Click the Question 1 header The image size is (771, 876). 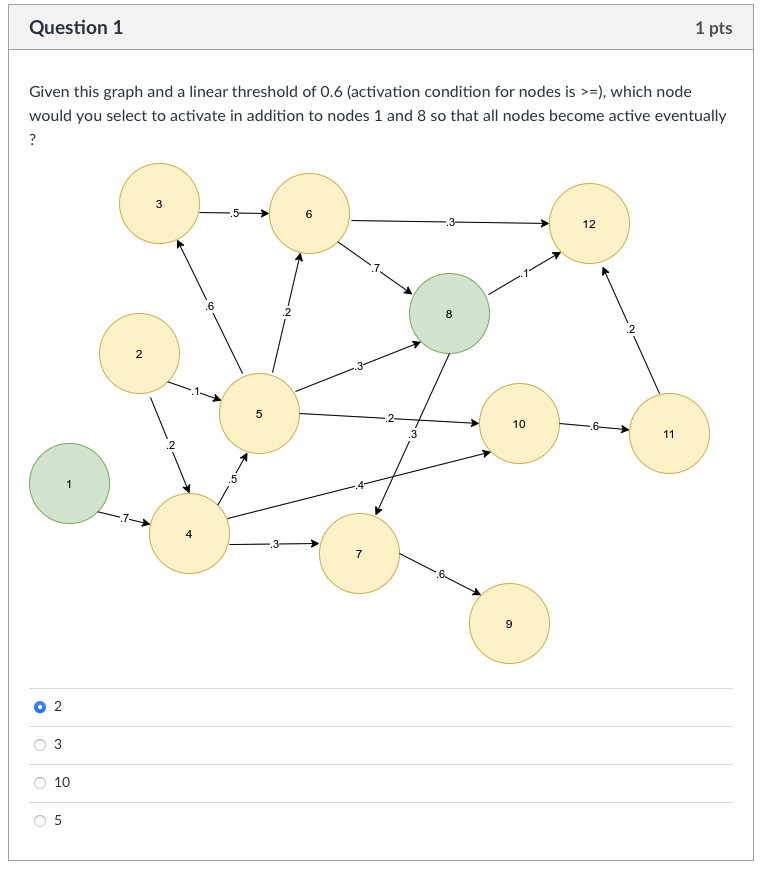75,28
